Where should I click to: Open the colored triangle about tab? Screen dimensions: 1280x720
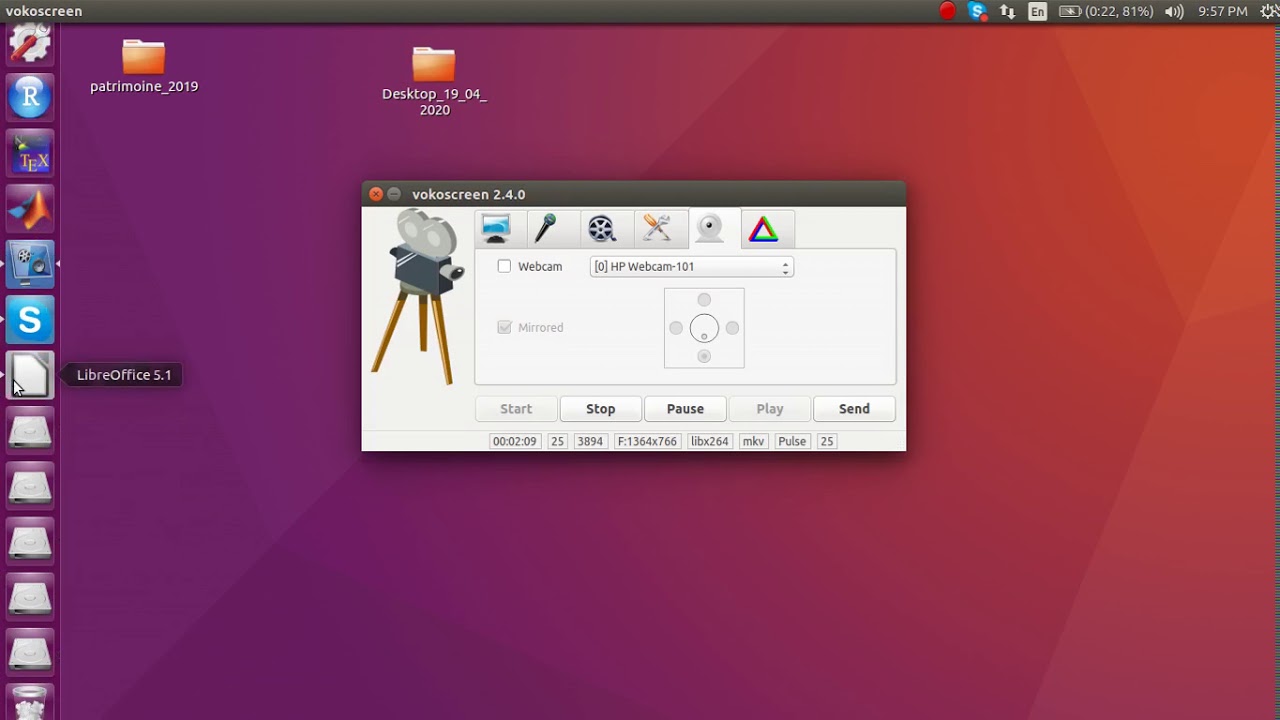tap(763, 230)
